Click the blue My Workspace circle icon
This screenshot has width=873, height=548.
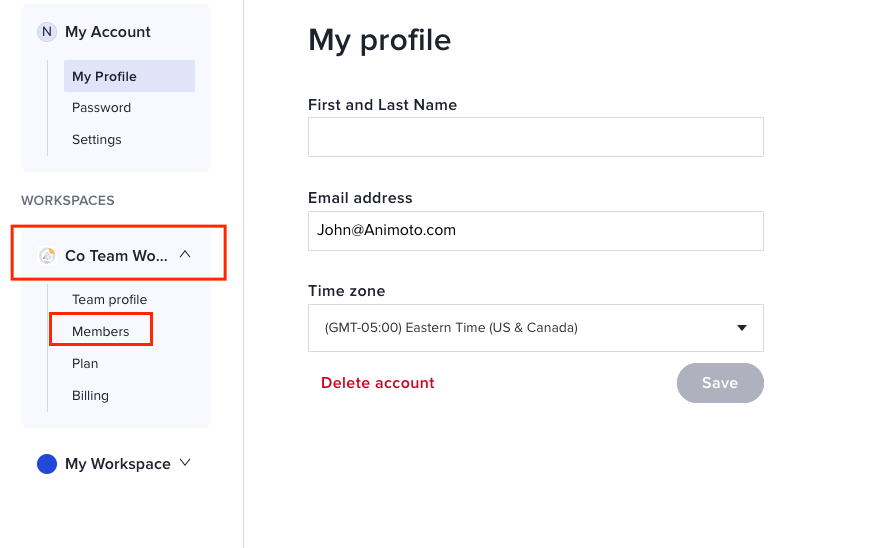tap(47, 464)
